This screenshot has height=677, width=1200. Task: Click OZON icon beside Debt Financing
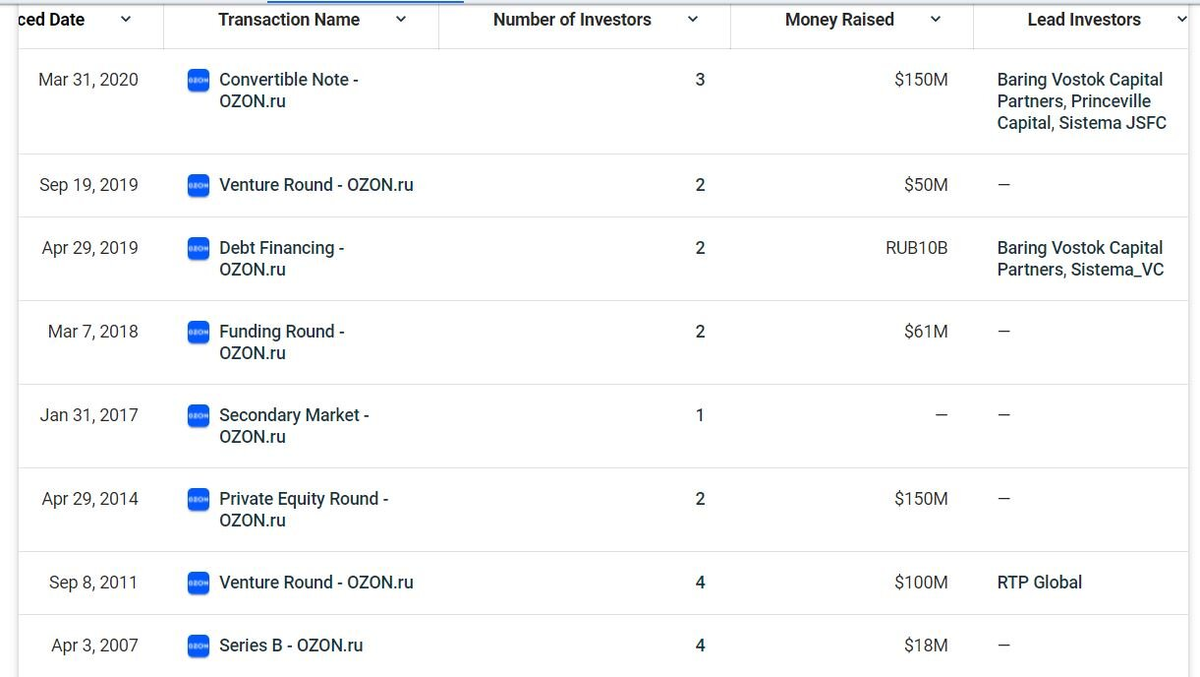(199, 249)
